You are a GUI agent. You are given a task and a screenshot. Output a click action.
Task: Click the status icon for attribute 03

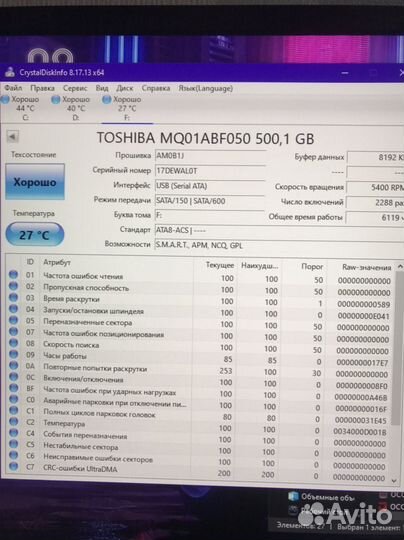[x=13, y=298]
